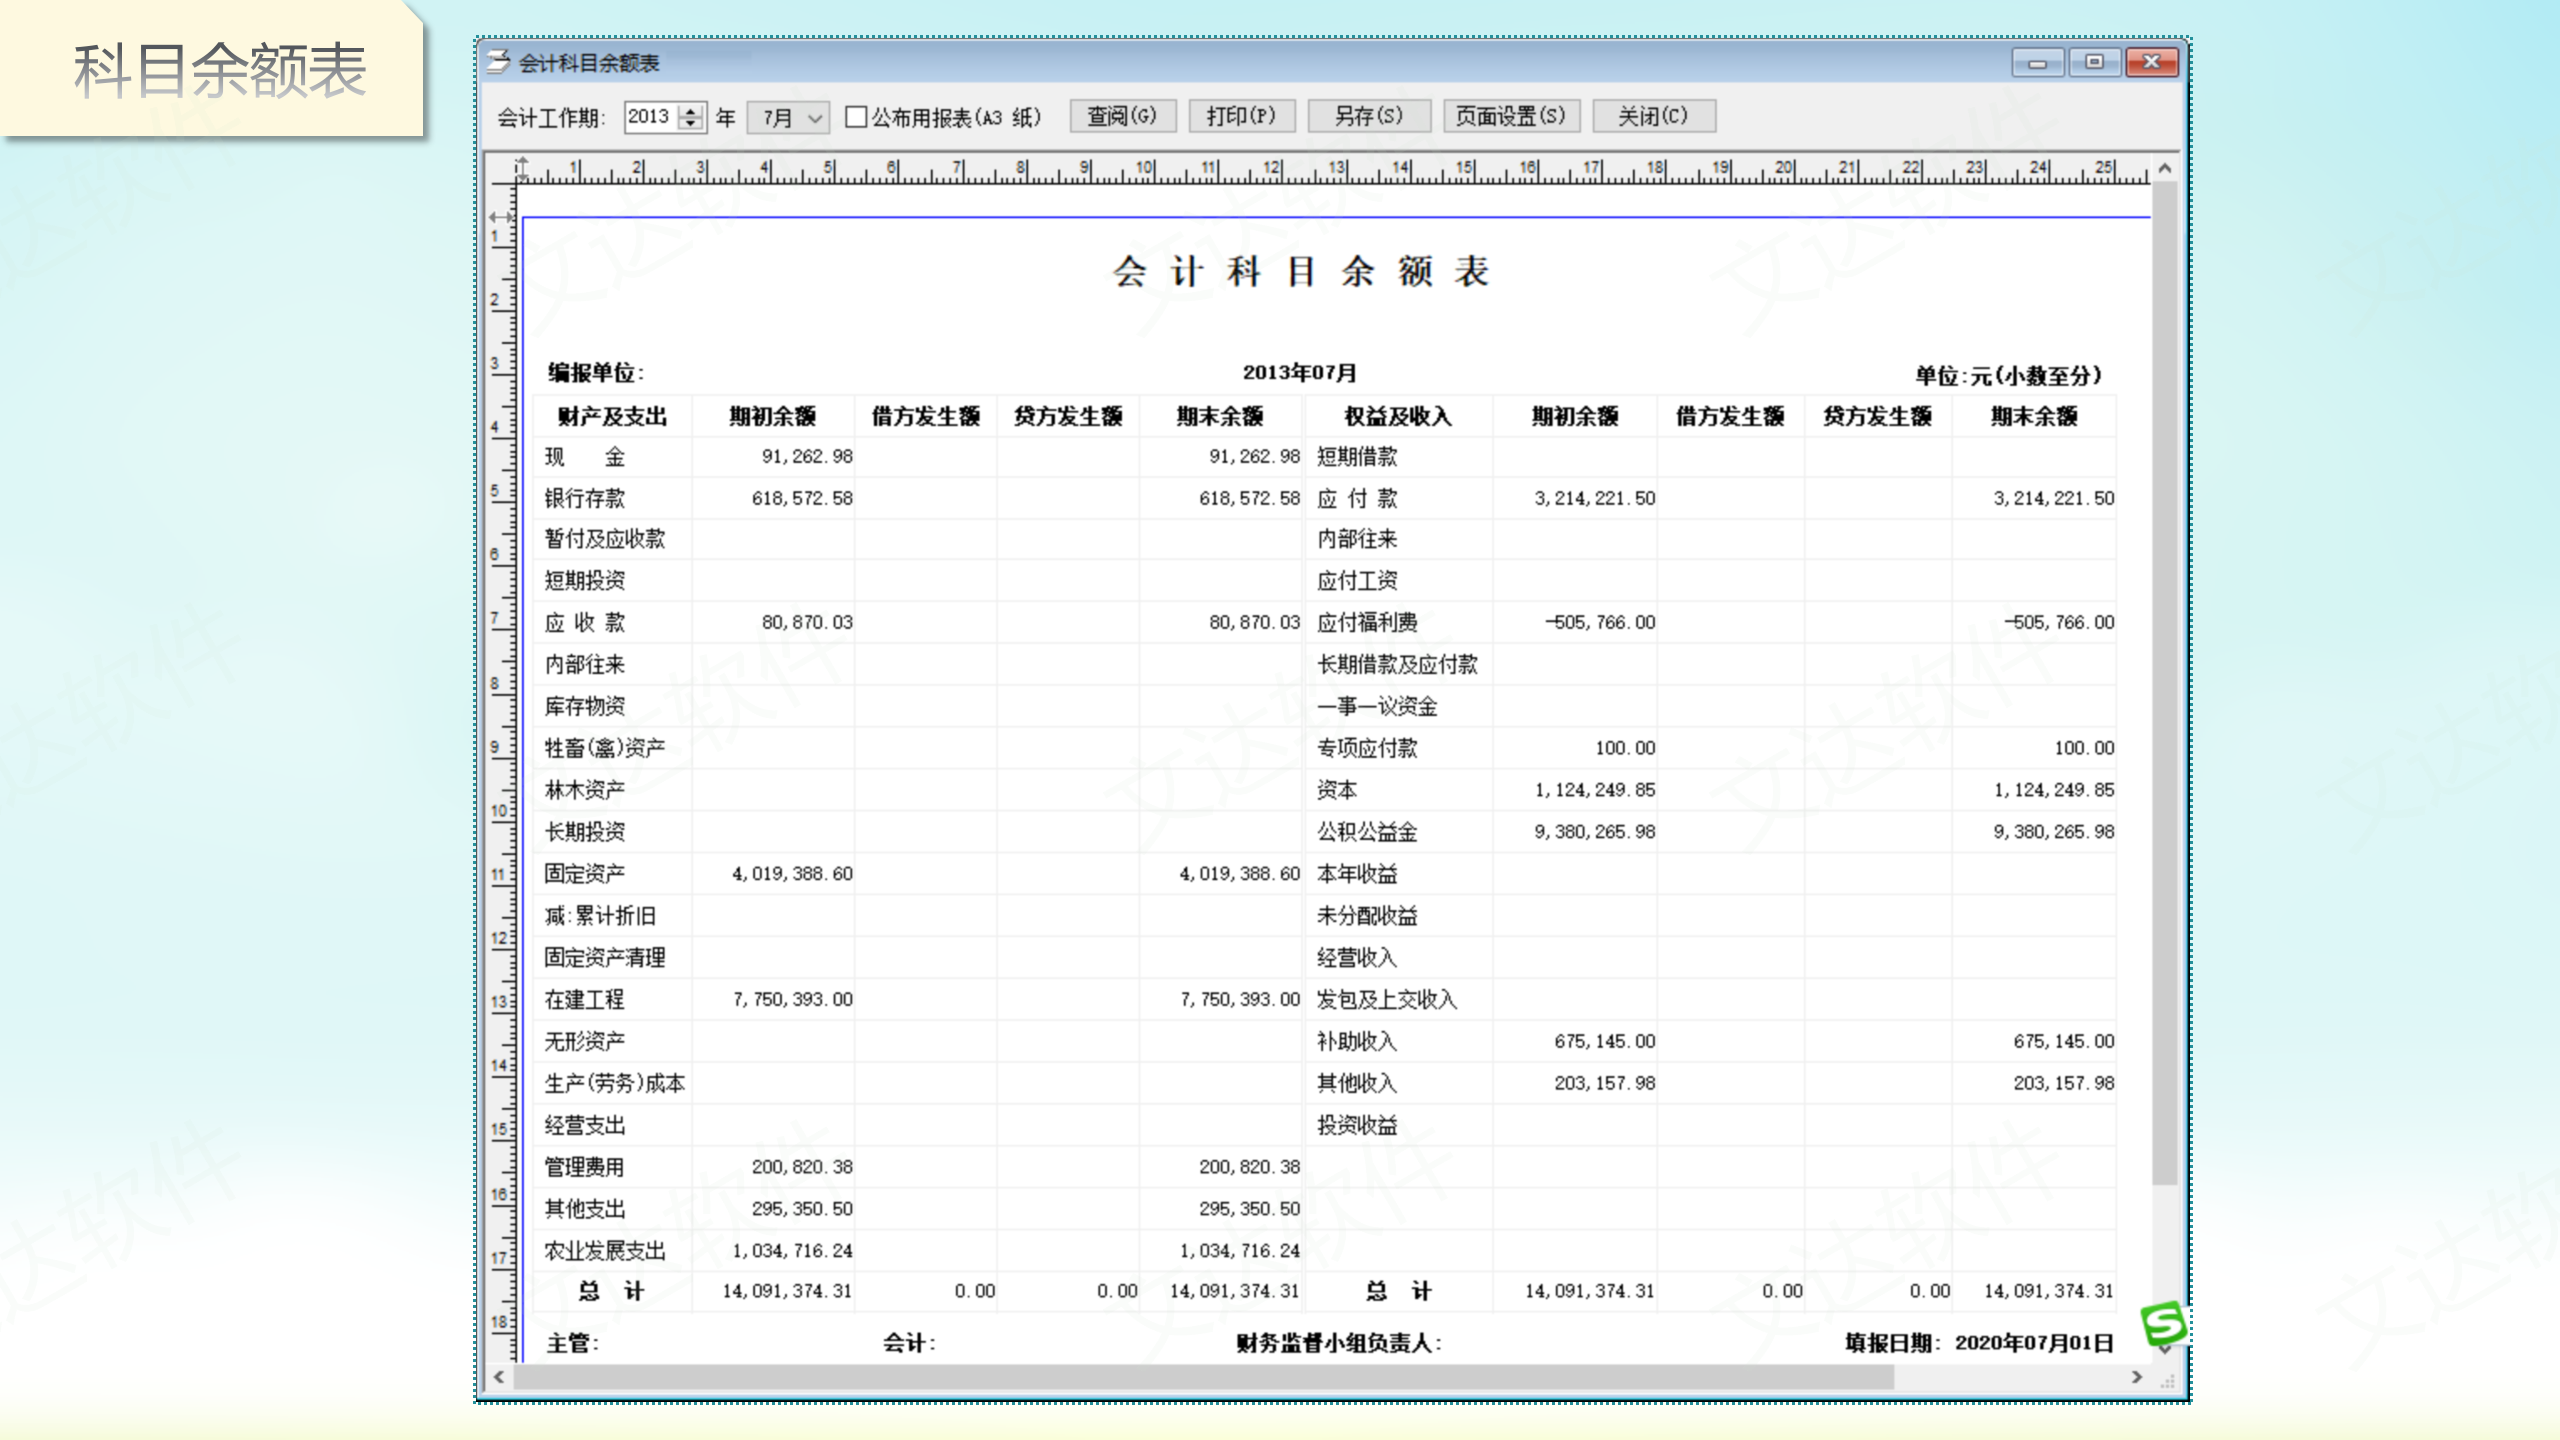Maximize the 会计科目余额表 window

click(2094, 62)
